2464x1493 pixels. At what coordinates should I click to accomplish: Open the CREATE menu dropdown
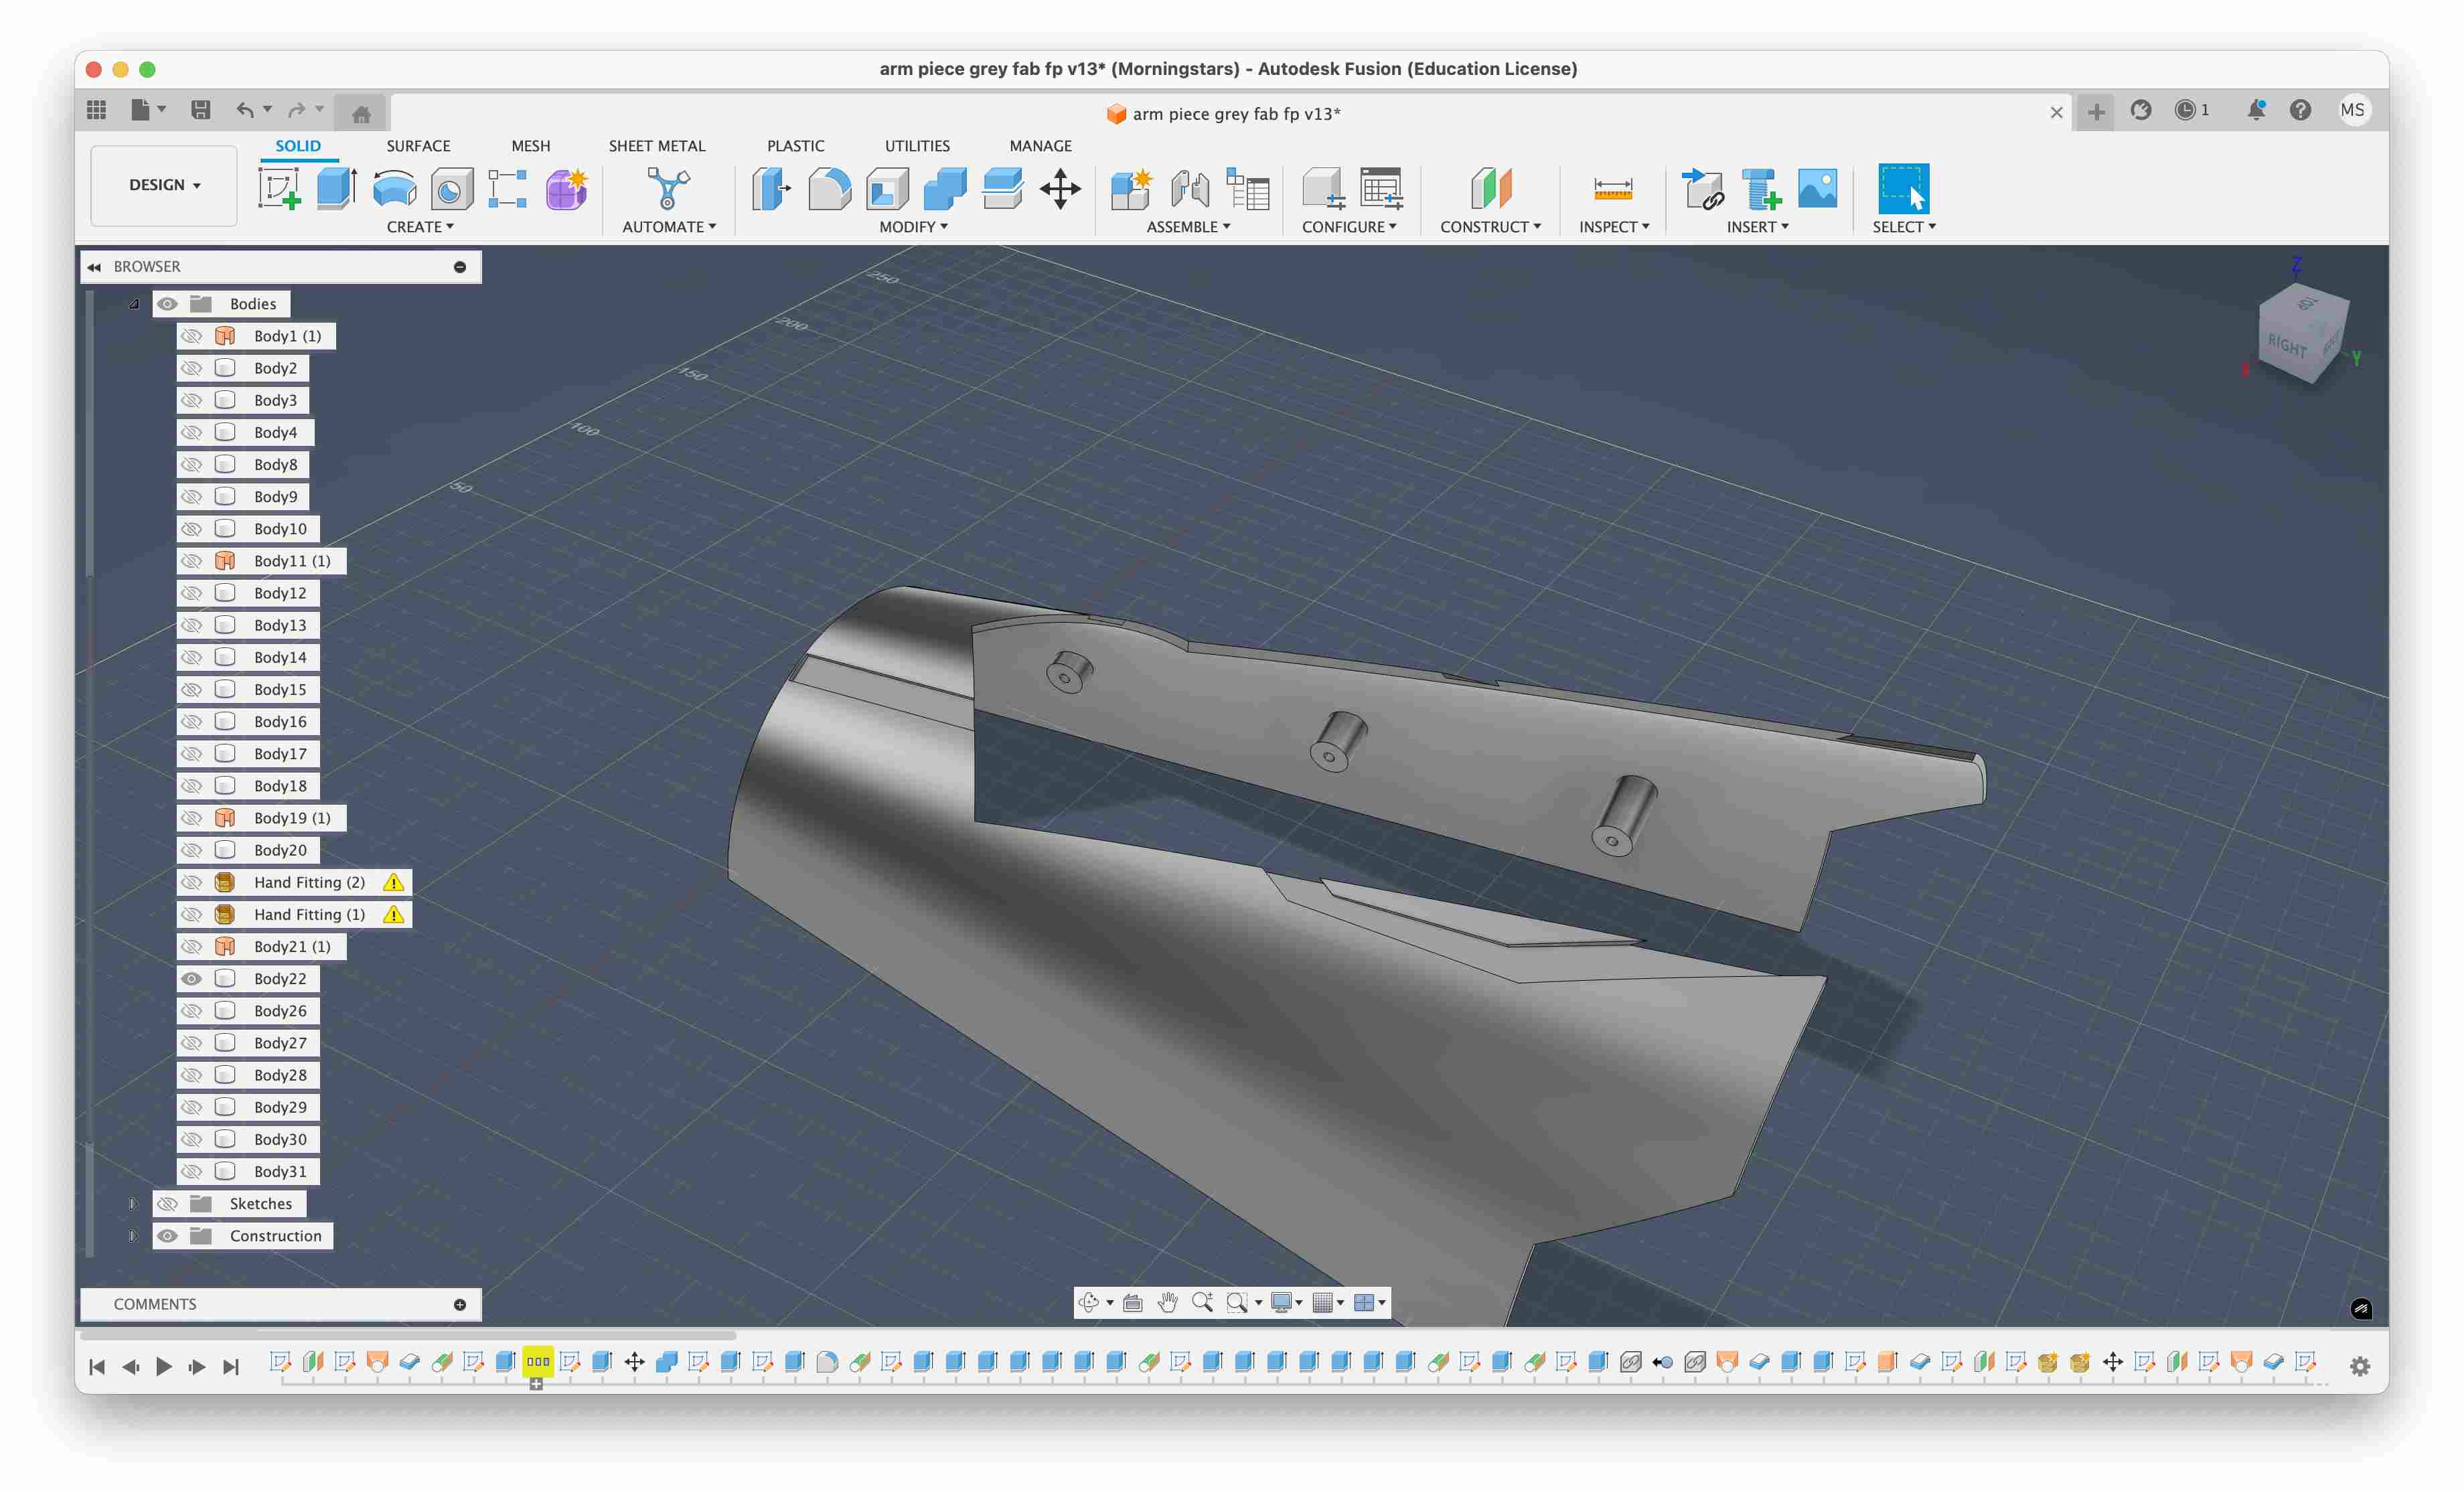(420, 227)
